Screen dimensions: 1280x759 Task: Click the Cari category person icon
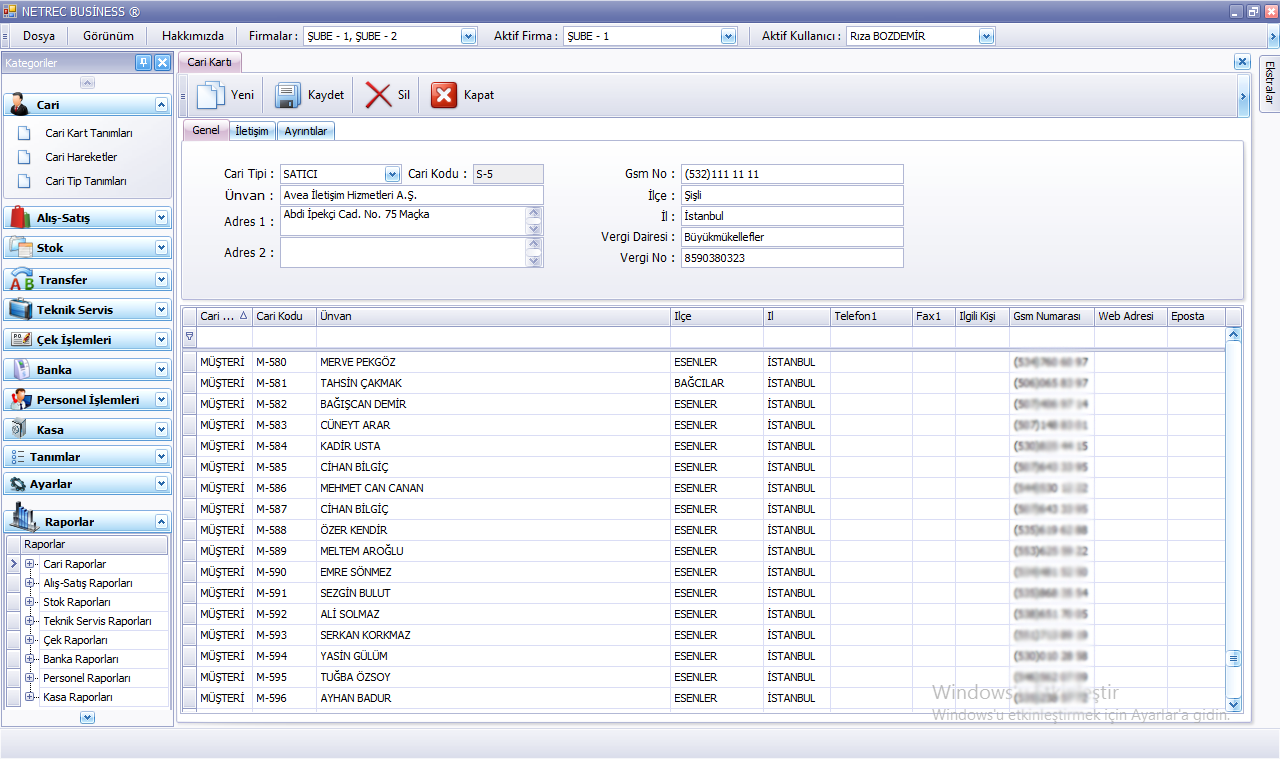coord(20,104)
